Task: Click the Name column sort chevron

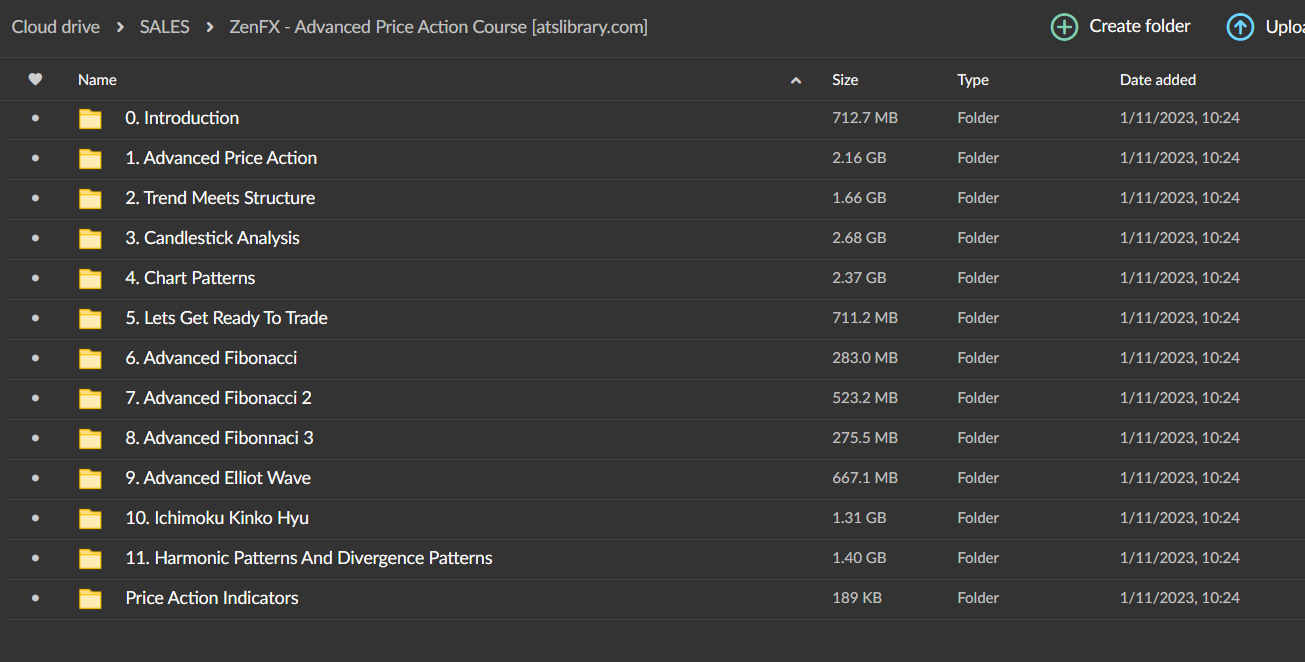Action: click(x=795, y=79)
